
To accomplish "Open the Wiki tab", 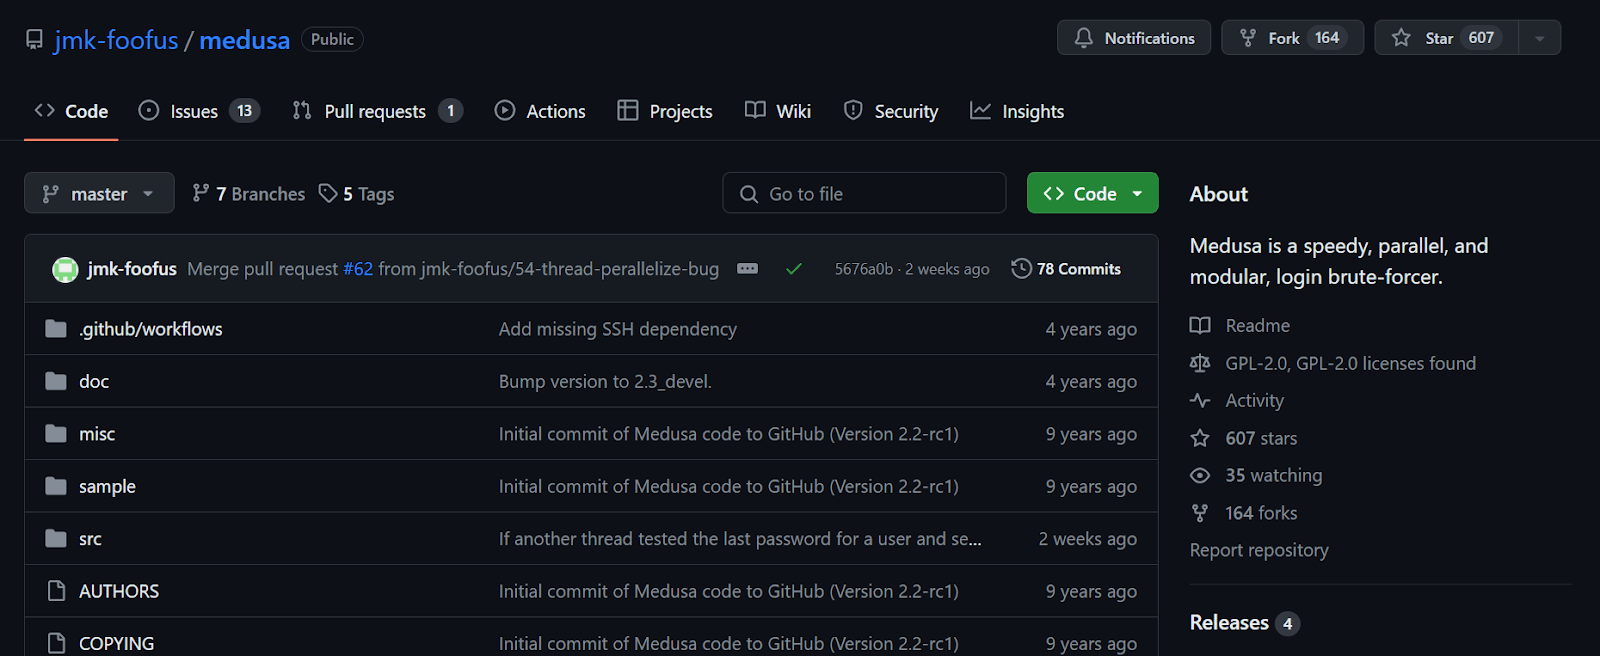I will coord(778,111).
